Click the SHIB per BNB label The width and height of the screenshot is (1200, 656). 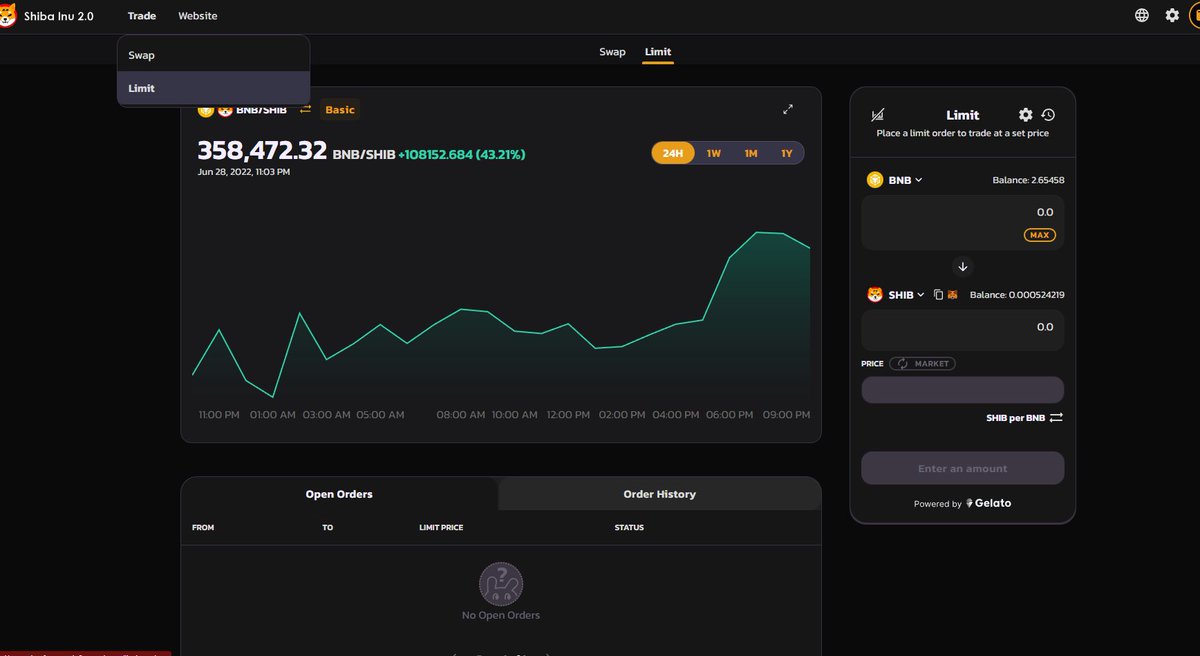1015,418
